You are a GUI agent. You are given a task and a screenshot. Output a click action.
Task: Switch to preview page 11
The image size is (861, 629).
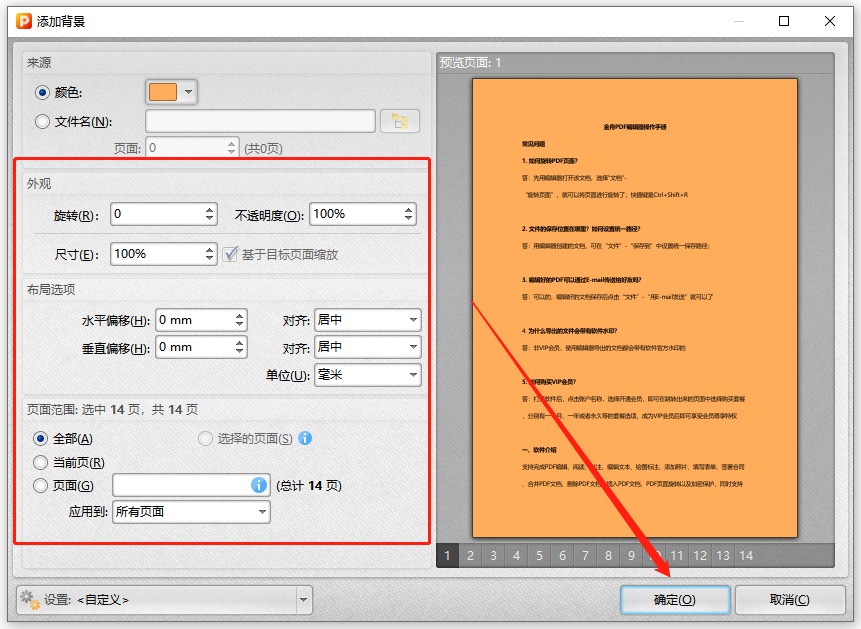point(677,555)
